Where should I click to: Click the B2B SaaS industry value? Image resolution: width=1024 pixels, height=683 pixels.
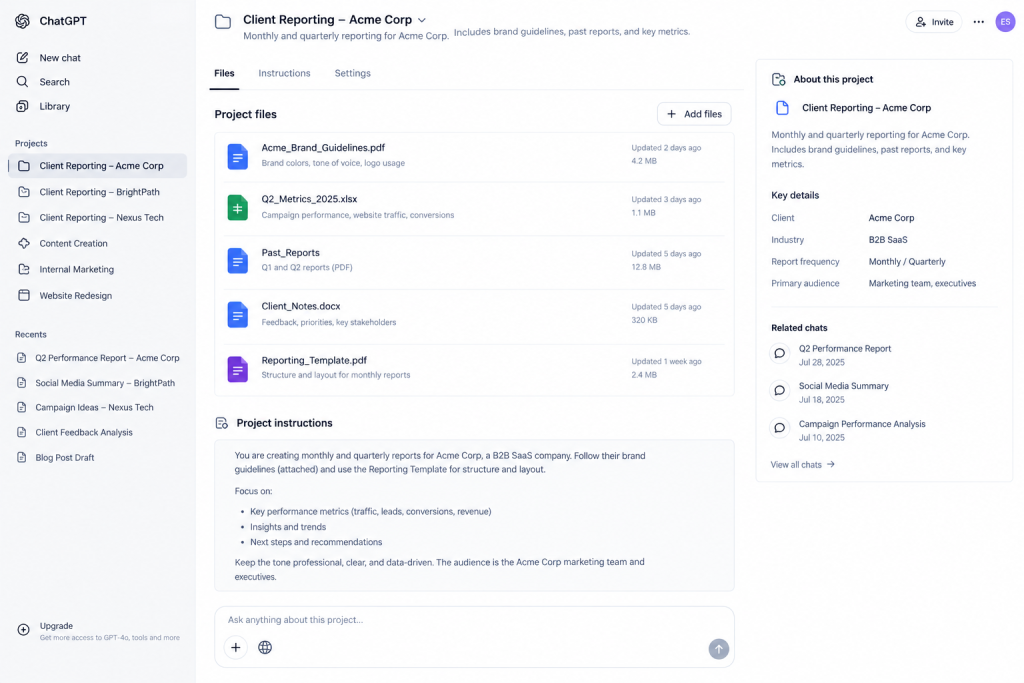(x=888, y=240)
